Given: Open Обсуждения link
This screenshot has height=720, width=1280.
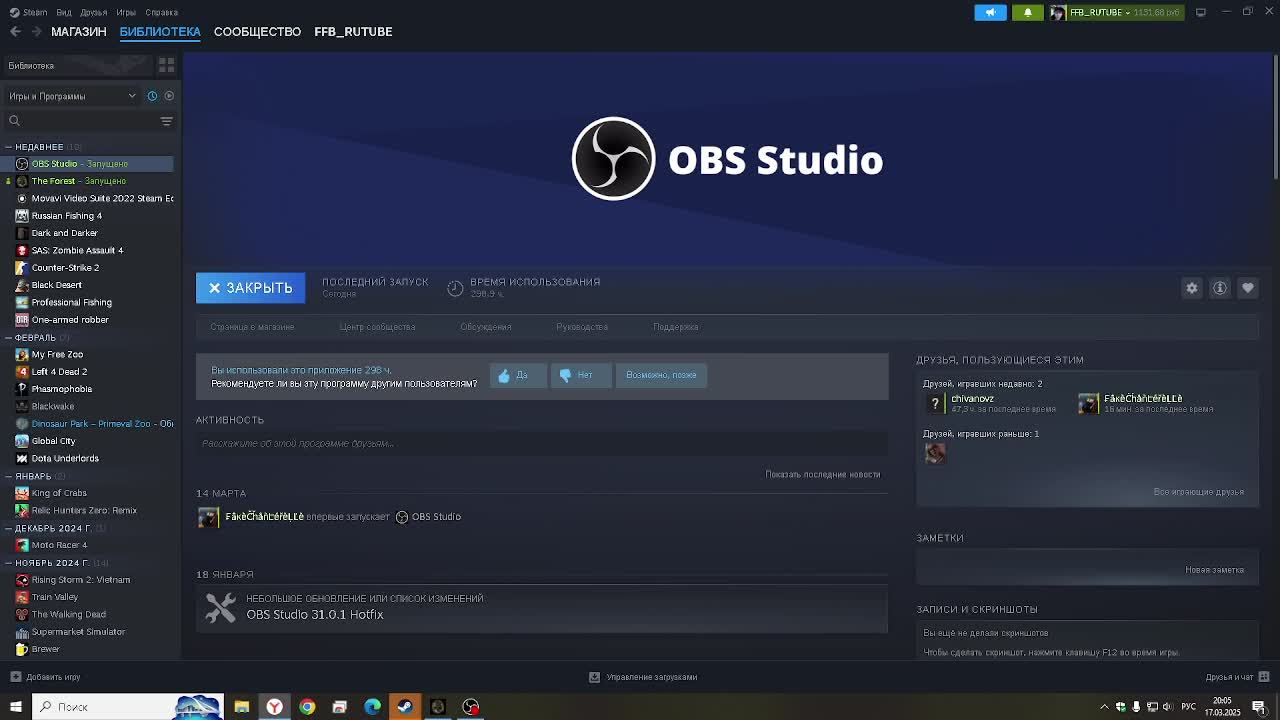Looking at the screenshot, I should tap(486, 327).
